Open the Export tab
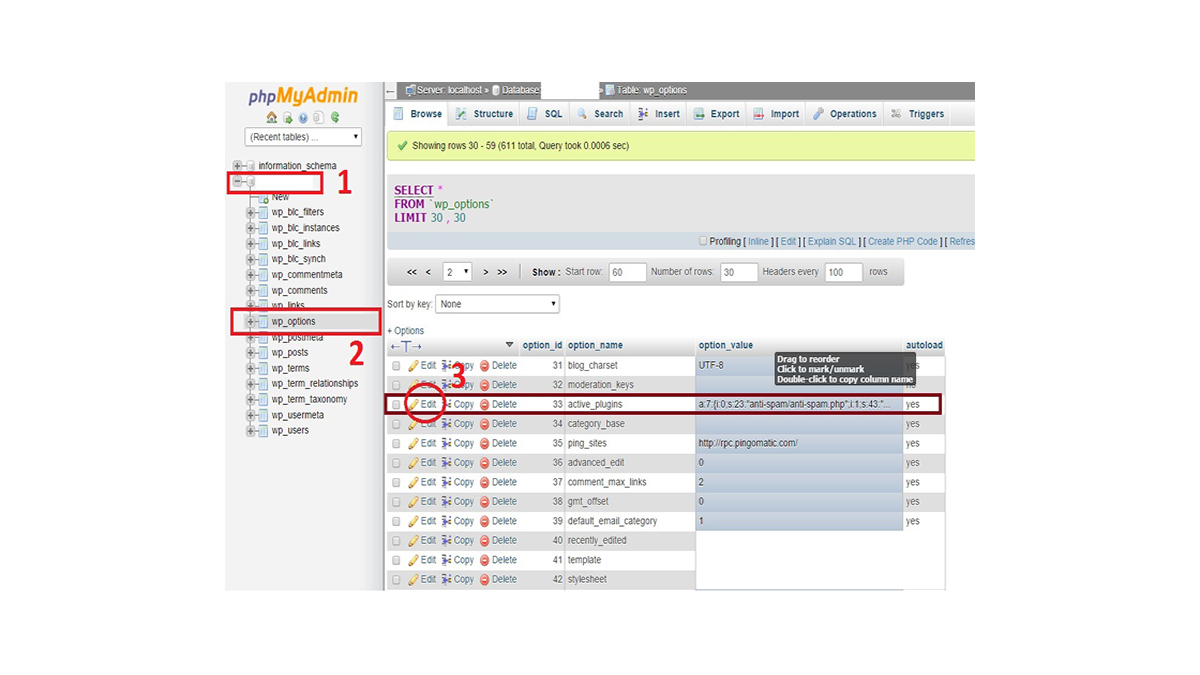Image resolution: width=1200 pixels, height=675 pixels. click(x=717, y=114)
